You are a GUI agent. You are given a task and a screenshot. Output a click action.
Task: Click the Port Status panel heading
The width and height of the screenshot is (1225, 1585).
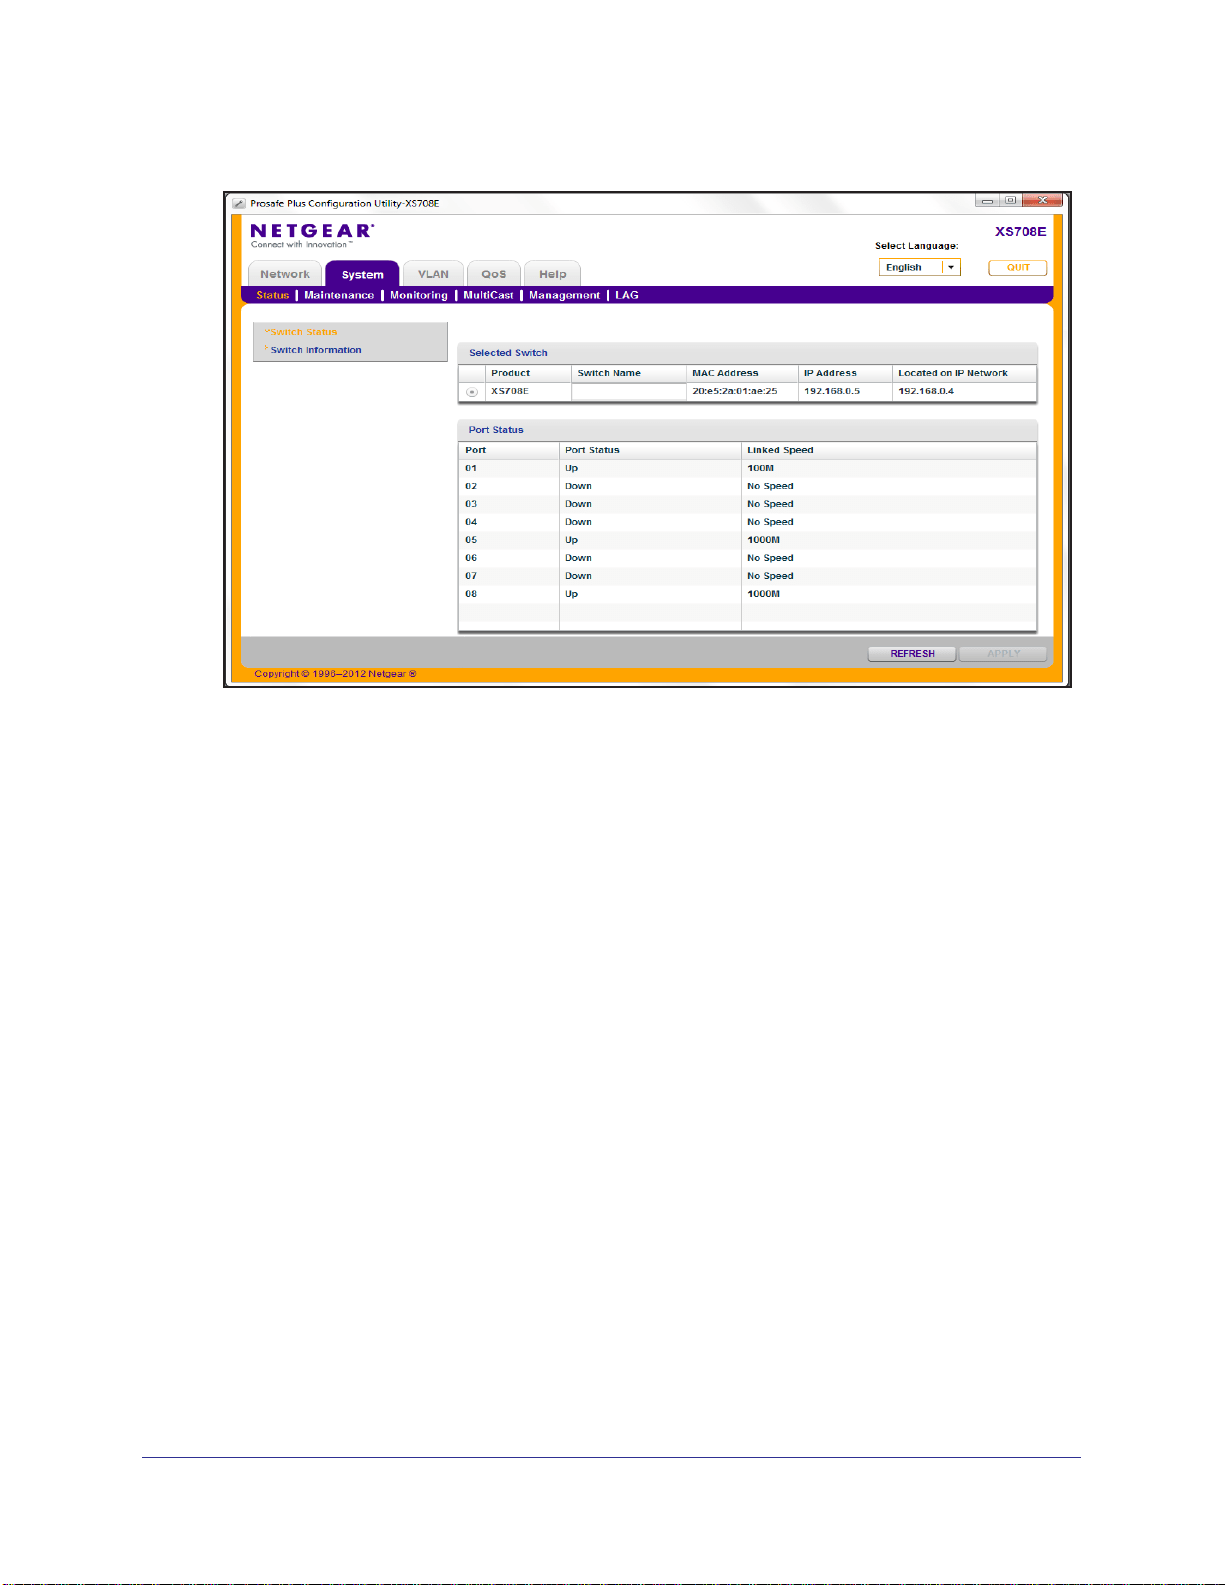(x=496, y=430)
